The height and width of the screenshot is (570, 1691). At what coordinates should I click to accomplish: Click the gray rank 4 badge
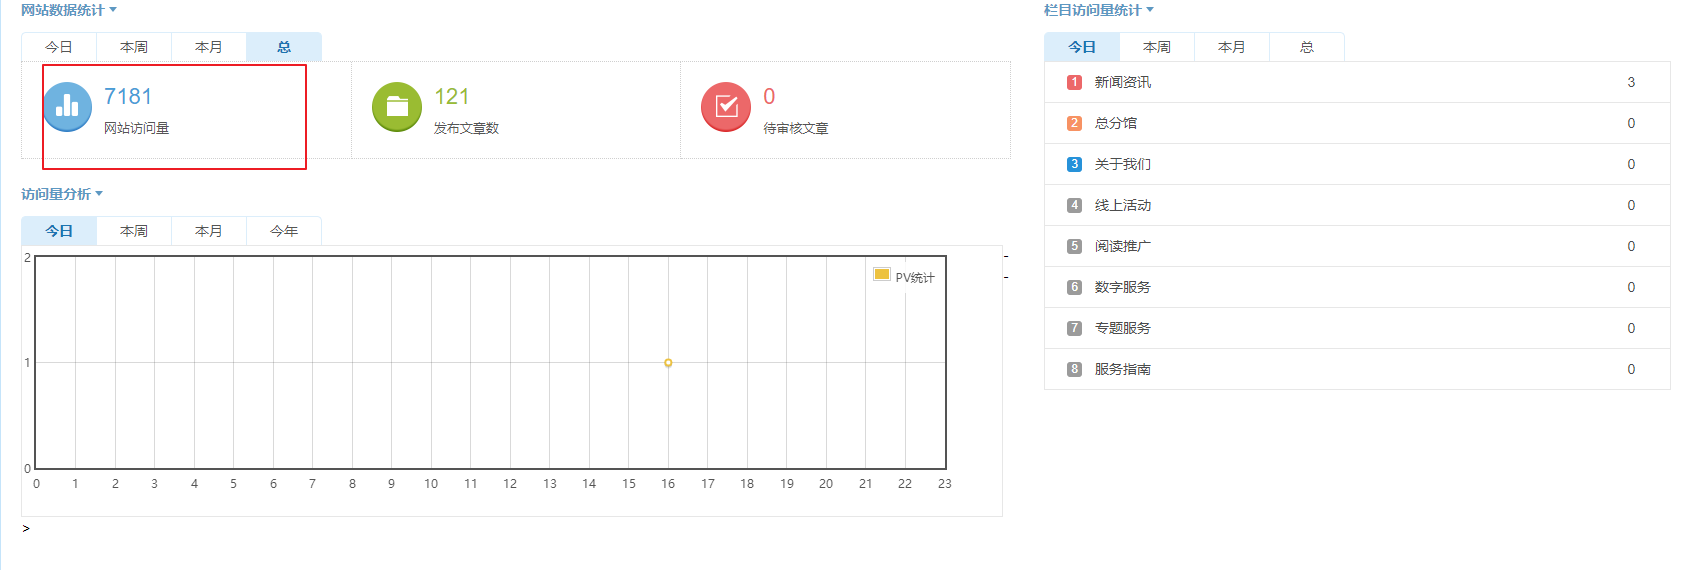[1074, 205]
